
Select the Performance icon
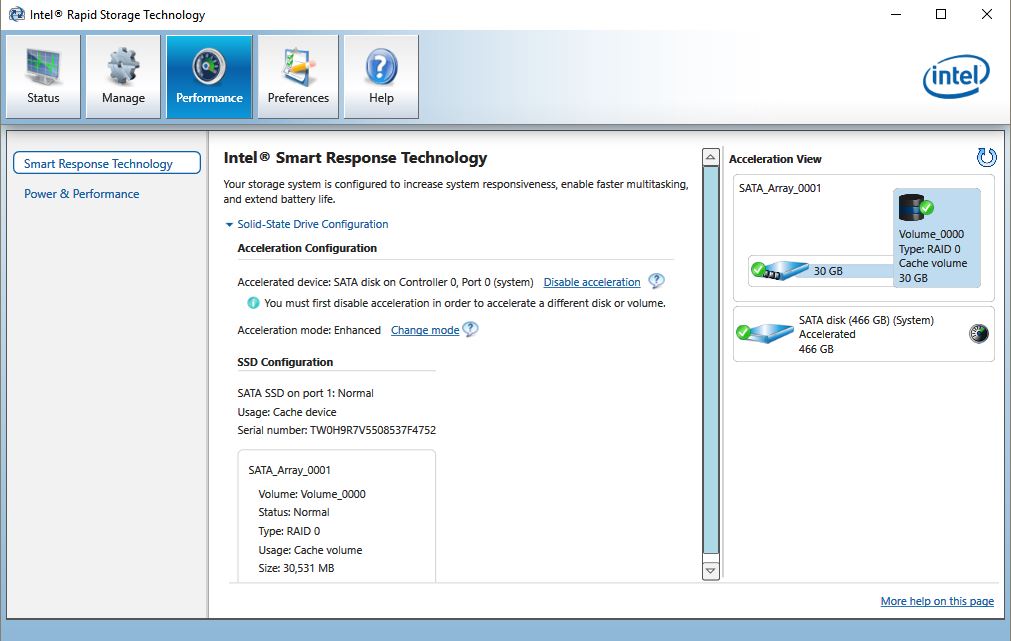click(208, 75)
